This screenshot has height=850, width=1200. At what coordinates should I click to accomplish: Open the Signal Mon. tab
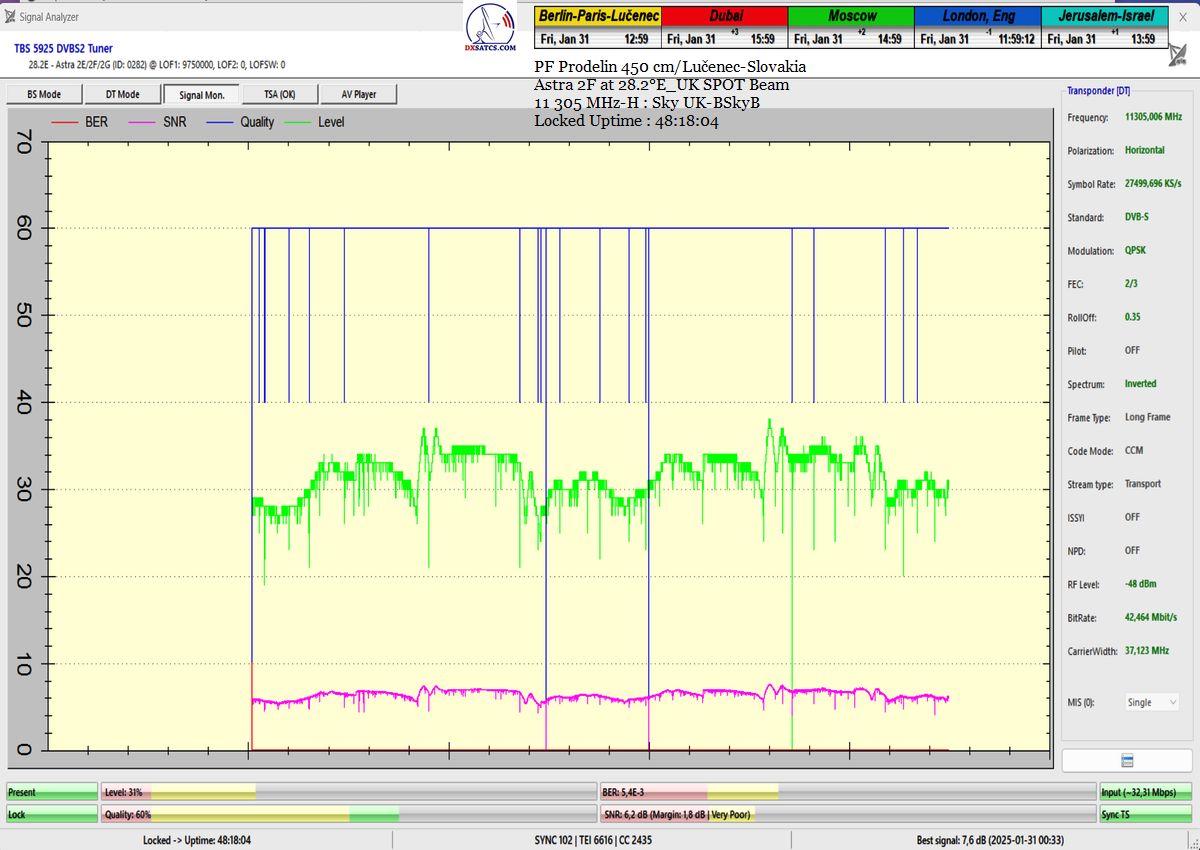pos(201,94)
